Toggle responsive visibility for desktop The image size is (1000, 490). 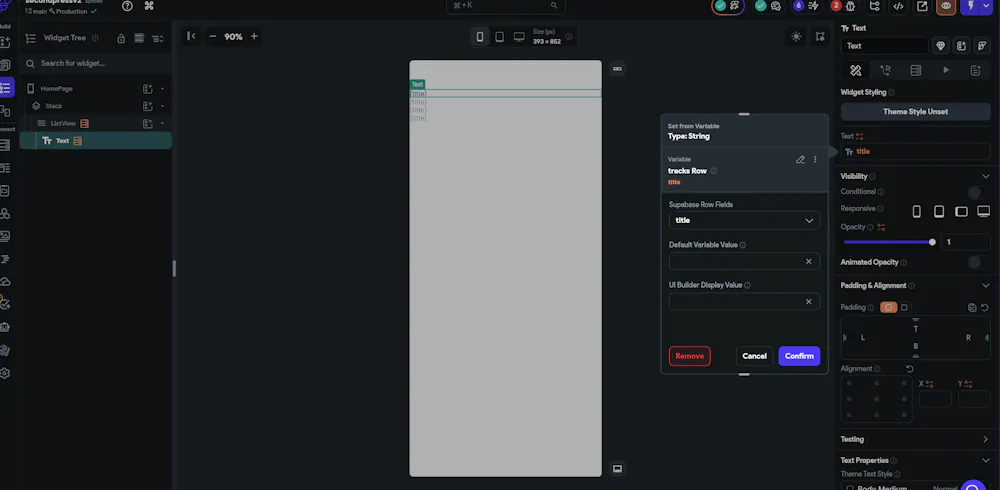coord(983,211)
